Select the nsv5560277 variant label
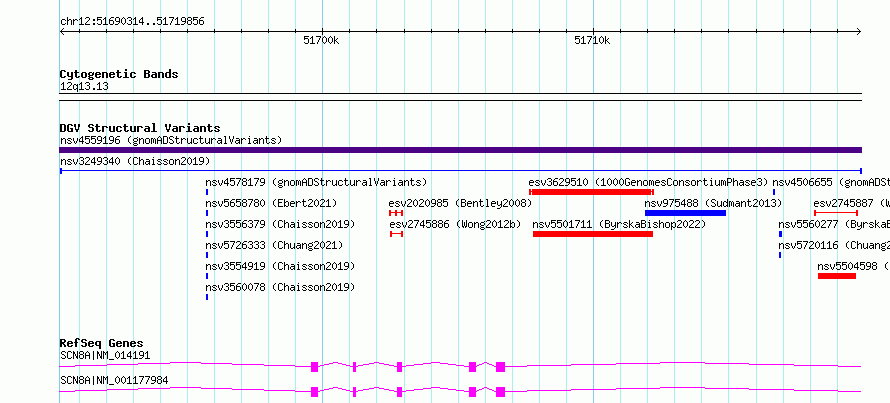 pyautogui.click(x=834, y=224)
